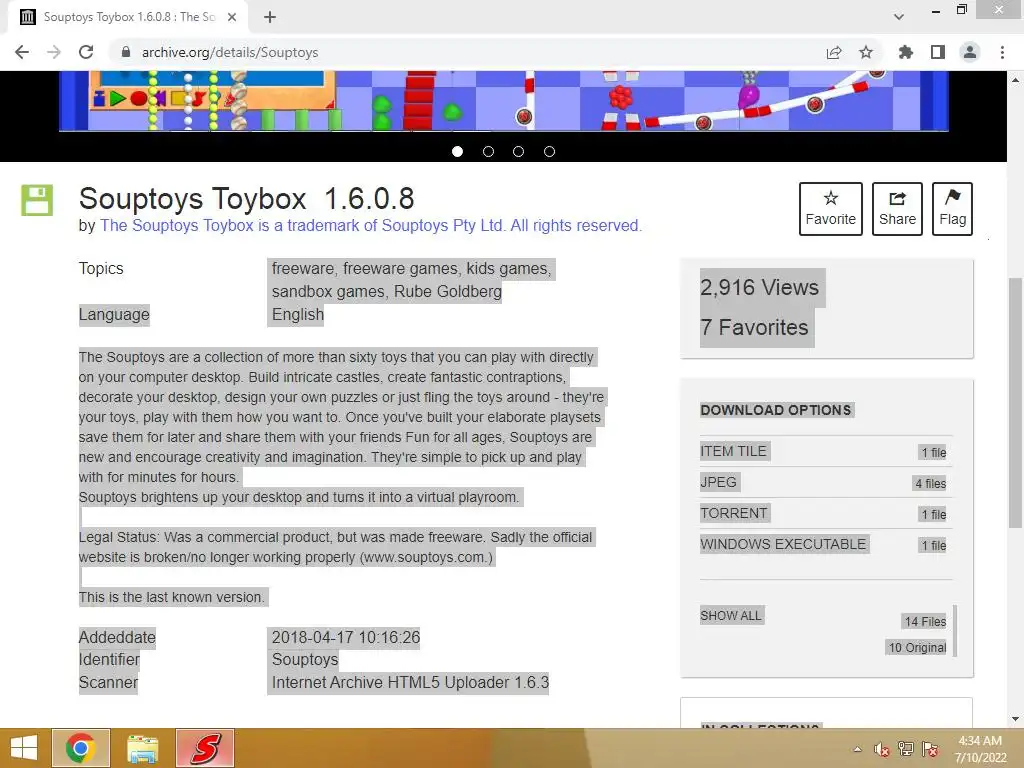Viewport: 1024px width, 768px height.
Task: Toggle the Chrome side panel icon
Action: tap(938, 52)
